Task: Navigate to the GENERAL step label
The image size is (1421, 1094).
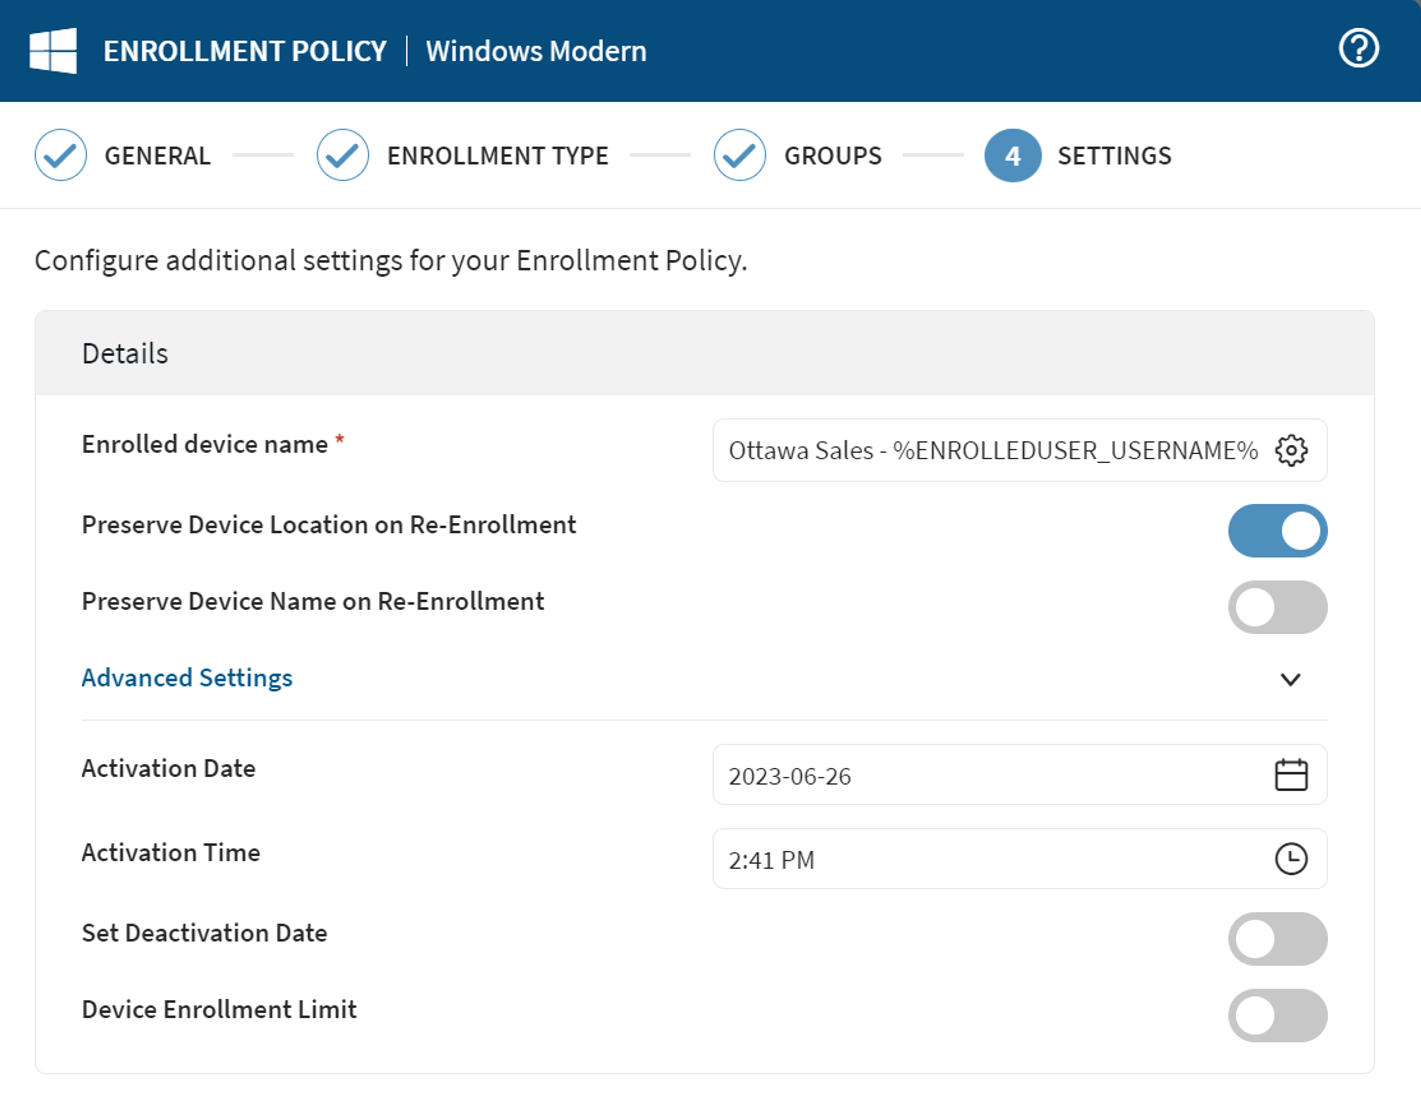Action: click(157, 155)
